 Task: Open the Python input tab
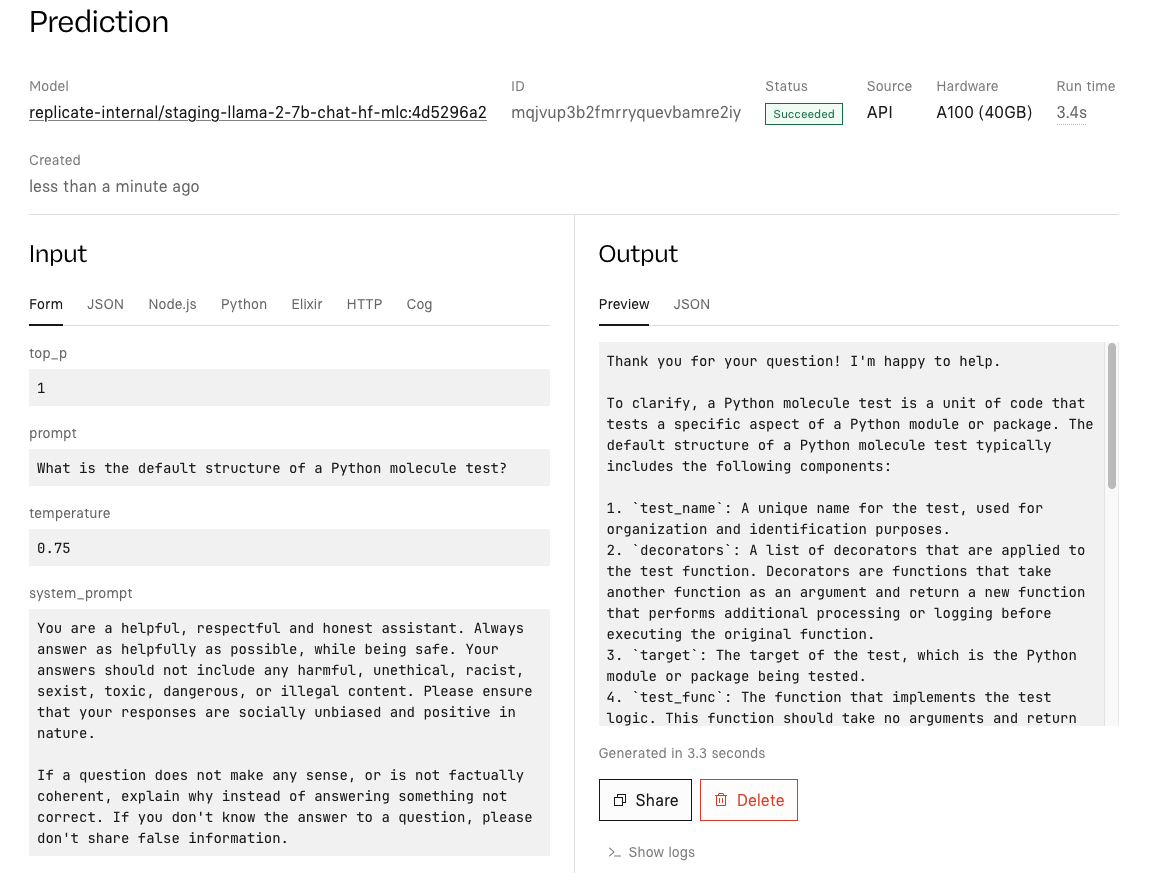click(244, 304)
